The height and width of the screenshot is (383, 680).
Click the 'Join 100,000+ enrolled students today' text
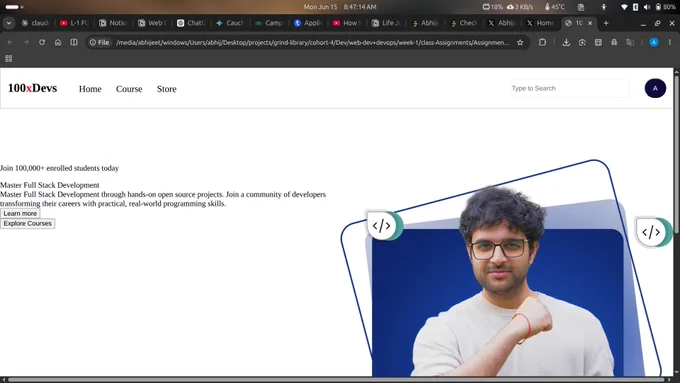coord(59,168)
